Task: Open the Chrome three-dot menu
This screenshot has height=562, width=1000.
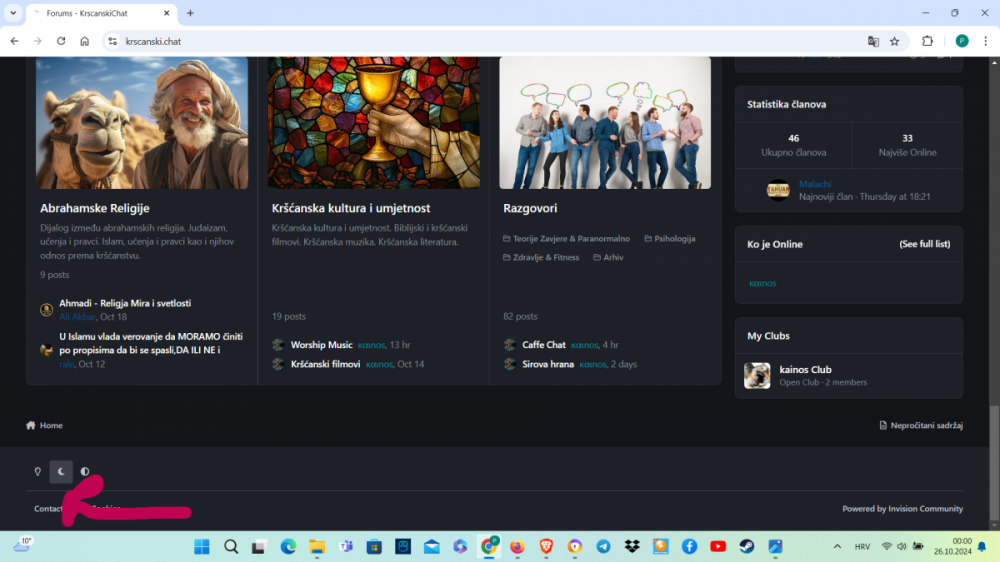Action: point(984,41)
